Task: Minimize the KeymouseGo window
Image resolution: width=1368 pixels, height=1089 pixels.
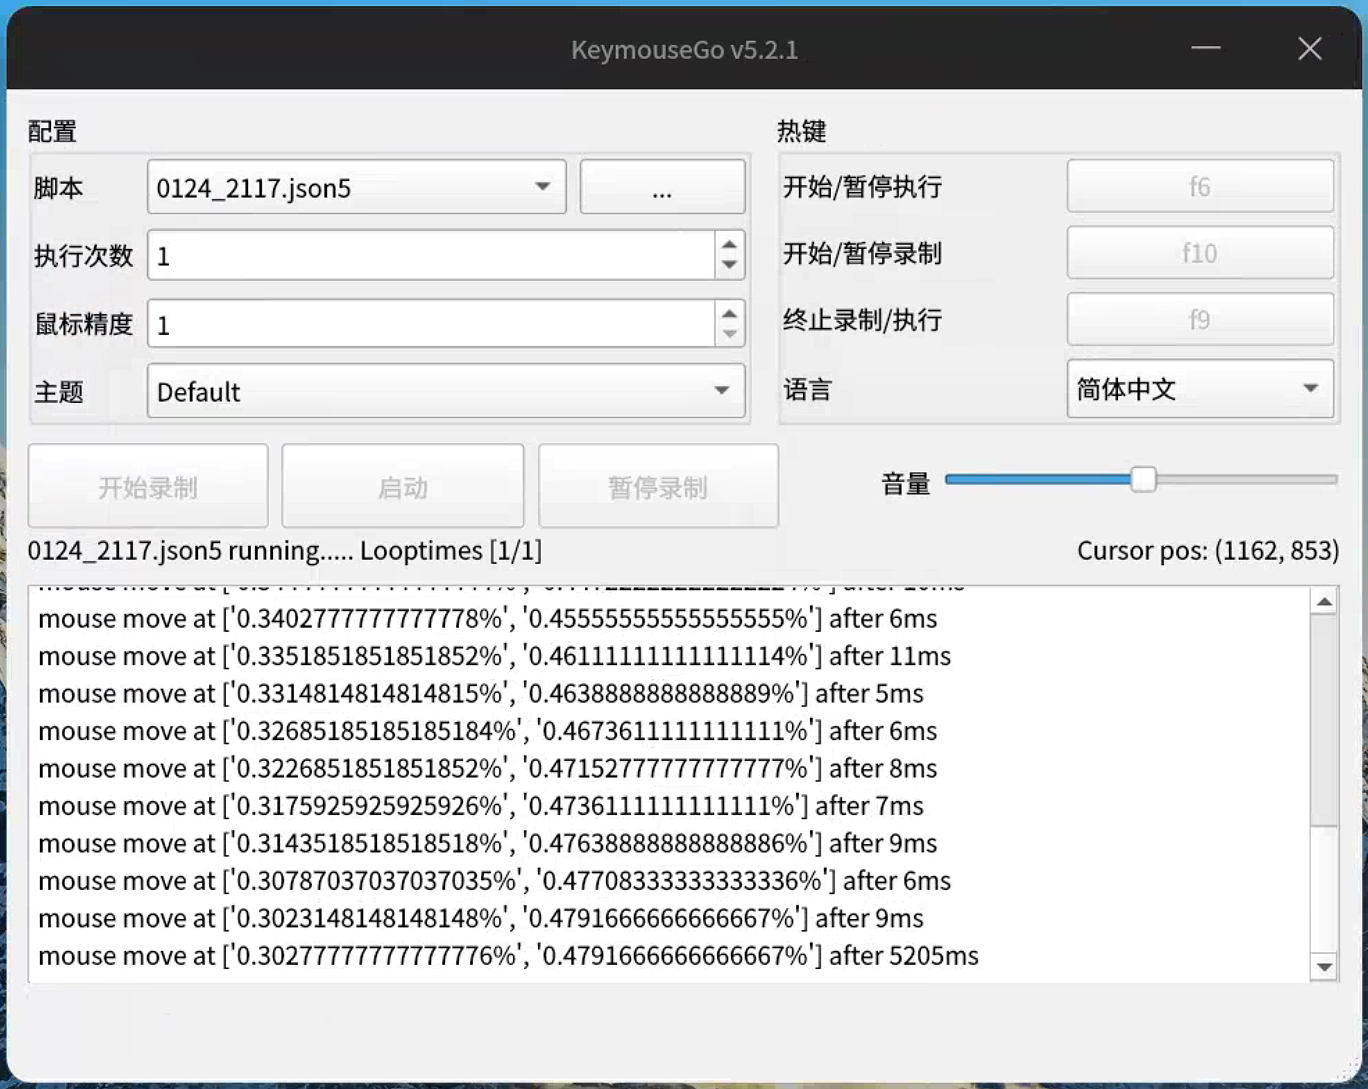Action: (x=1206, y=48)
